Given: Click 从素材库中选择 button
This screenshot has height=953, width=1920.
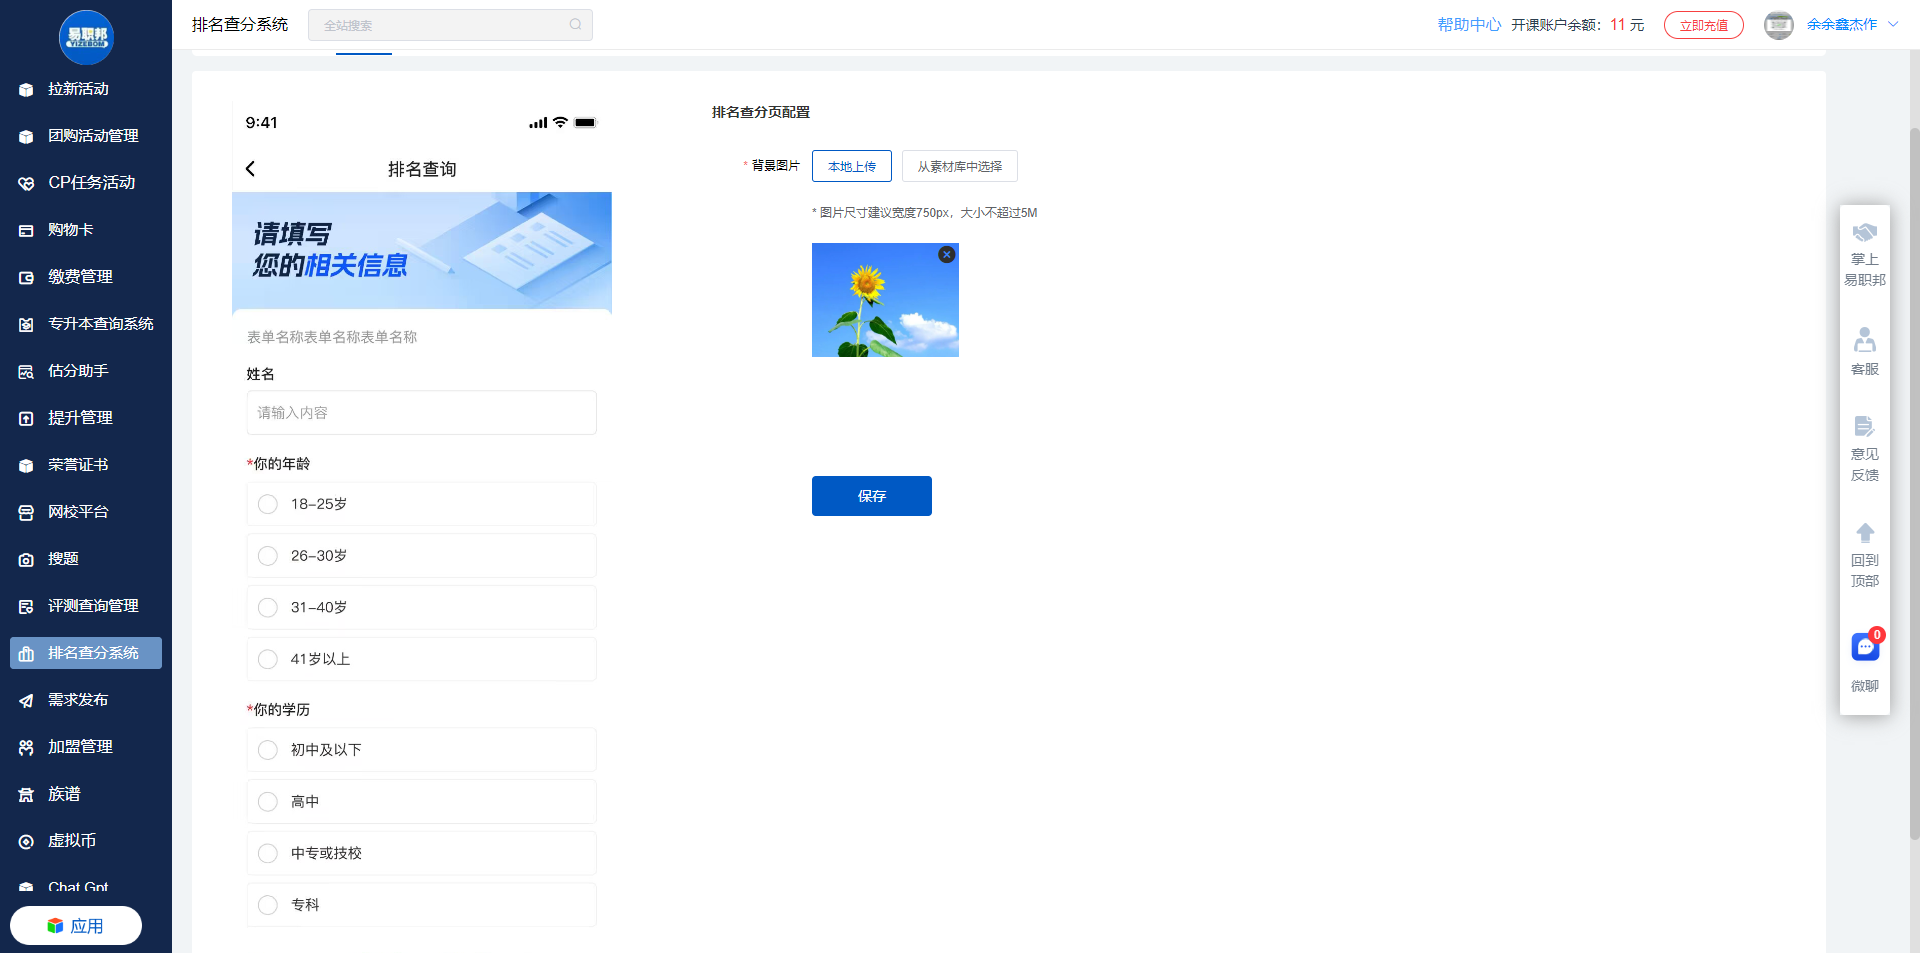Looking at the screenshot, I should tap(959, 166).
